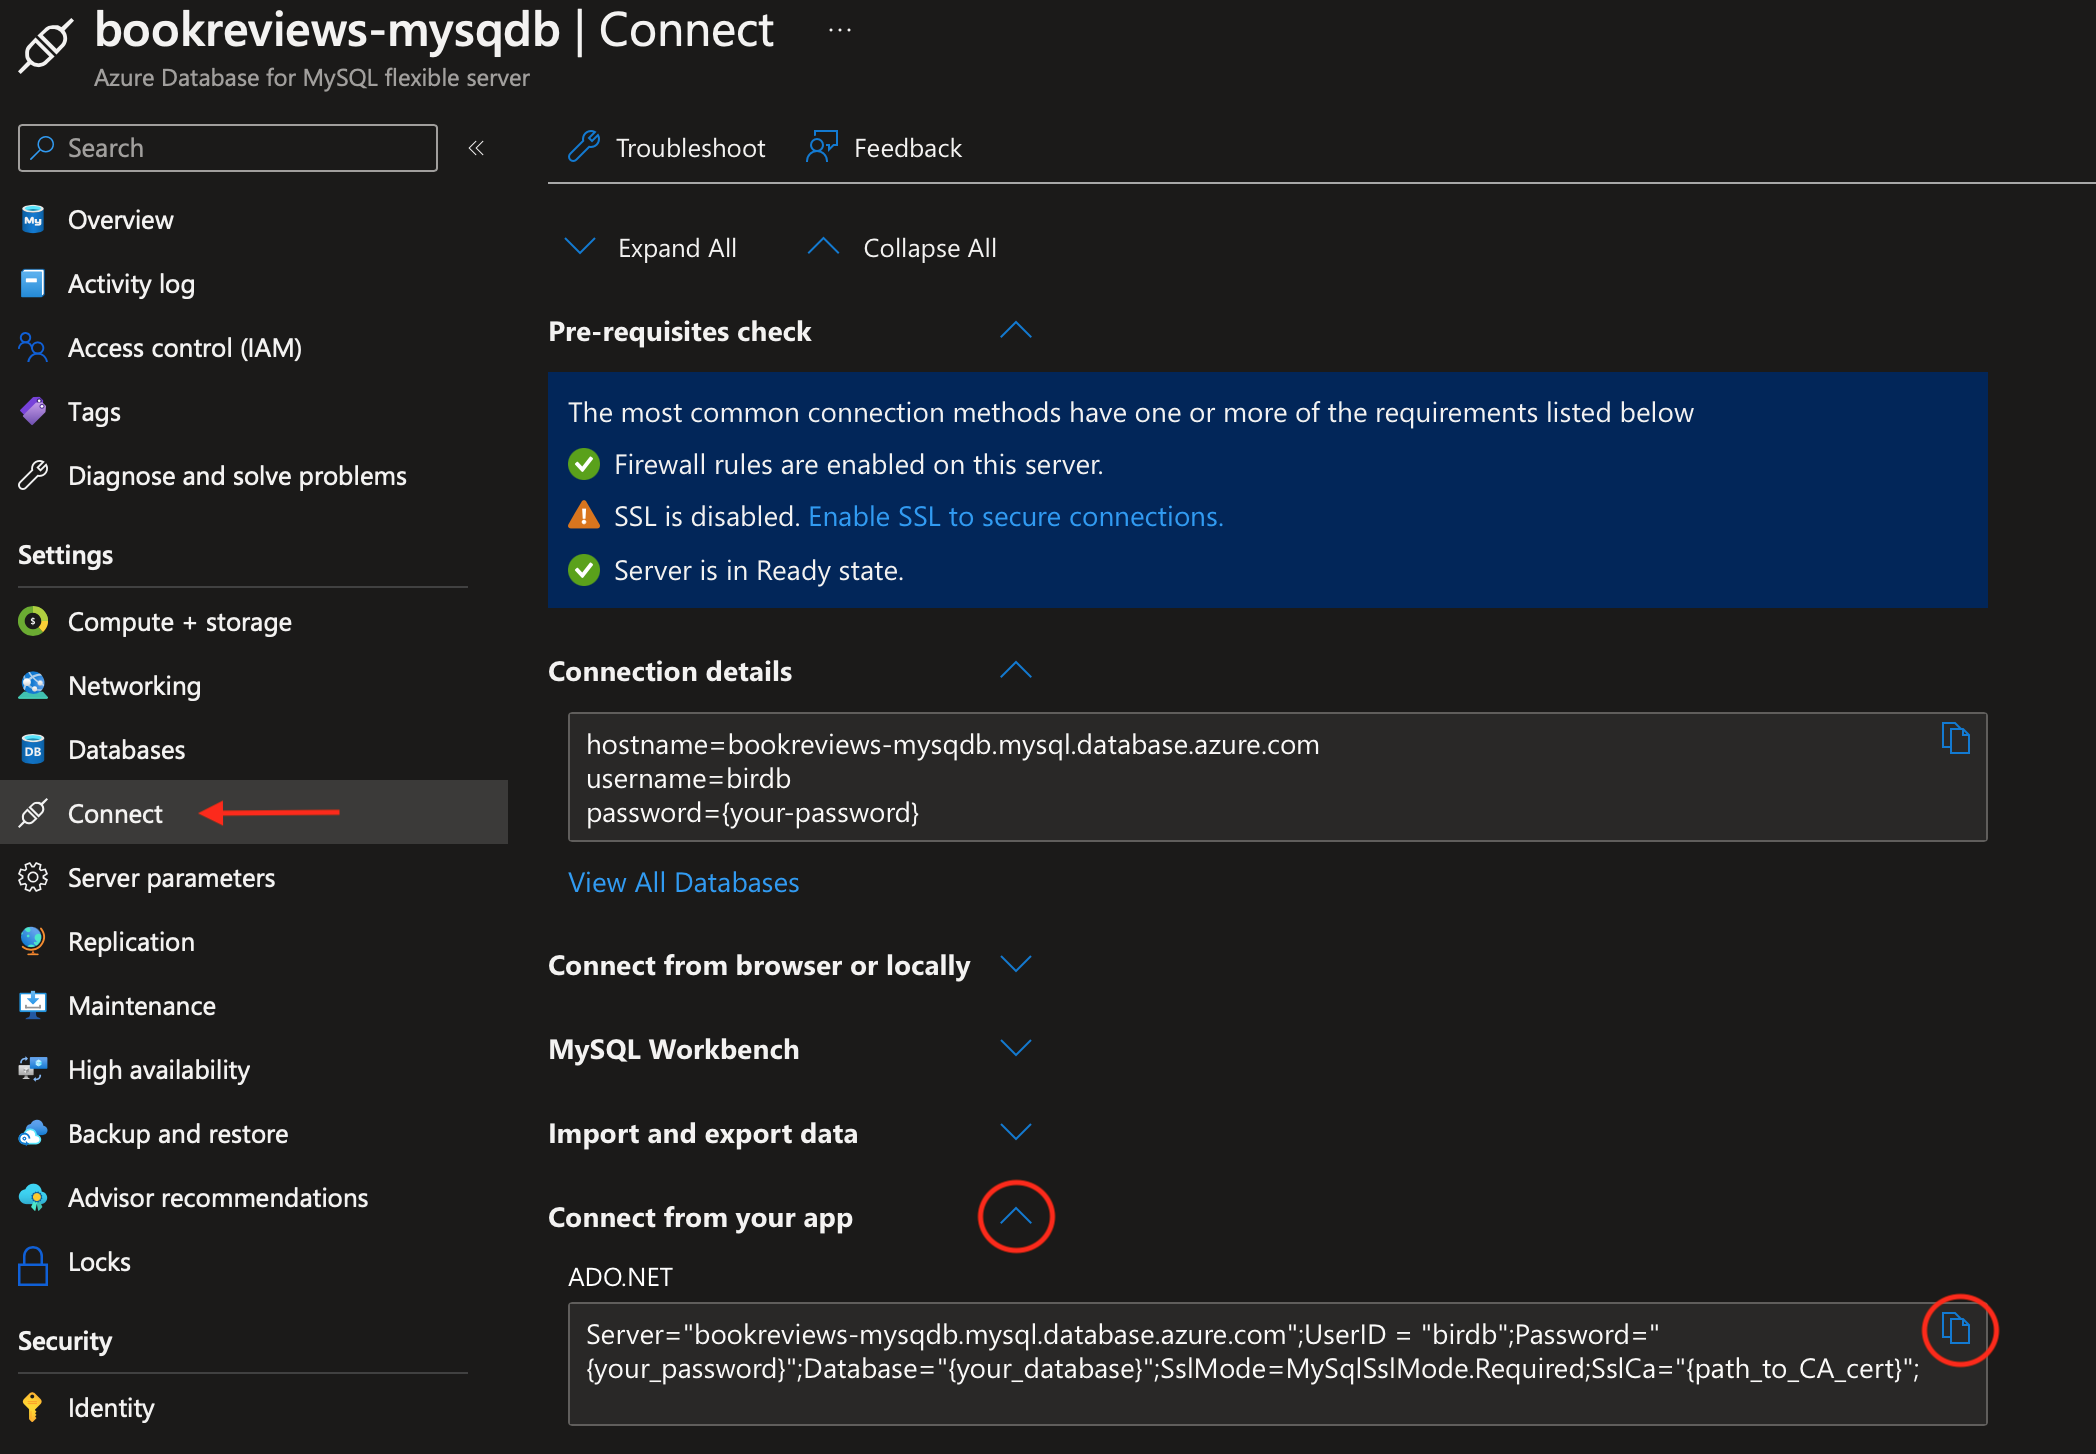Click the purple Tags icon
The width and height of the screenshot is (2096, 1454).
[x=33, y=411]
